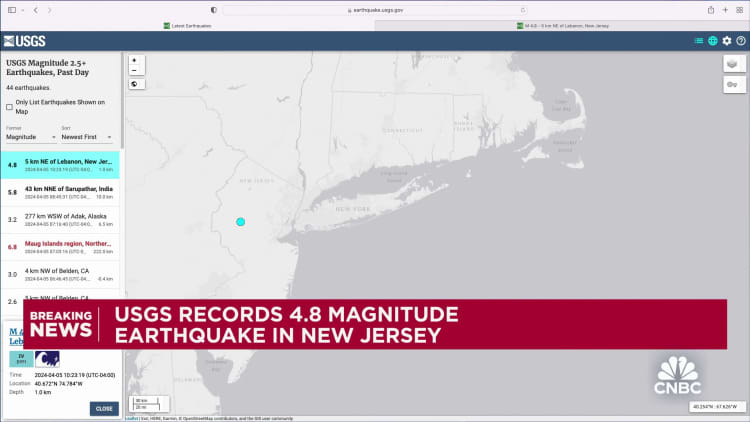The height and width of the screenshot is (422, 750).
Task: Add a new tab with the plus icon
Action: click(725, 10)
